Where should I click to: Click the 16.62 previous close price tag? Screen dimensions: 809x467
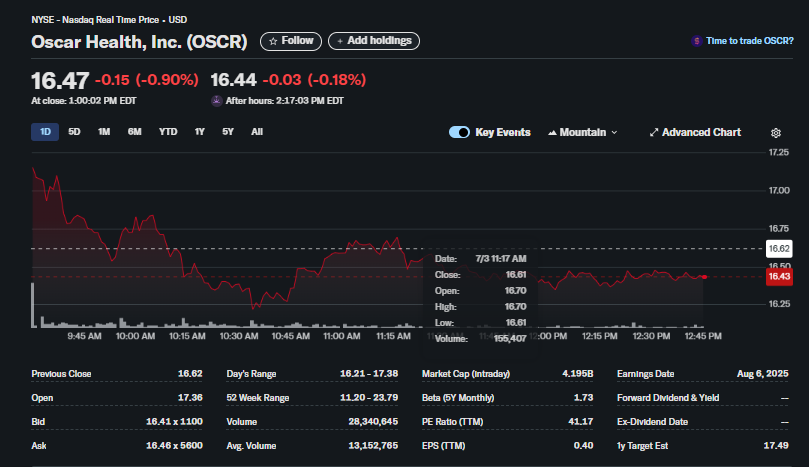779,249
